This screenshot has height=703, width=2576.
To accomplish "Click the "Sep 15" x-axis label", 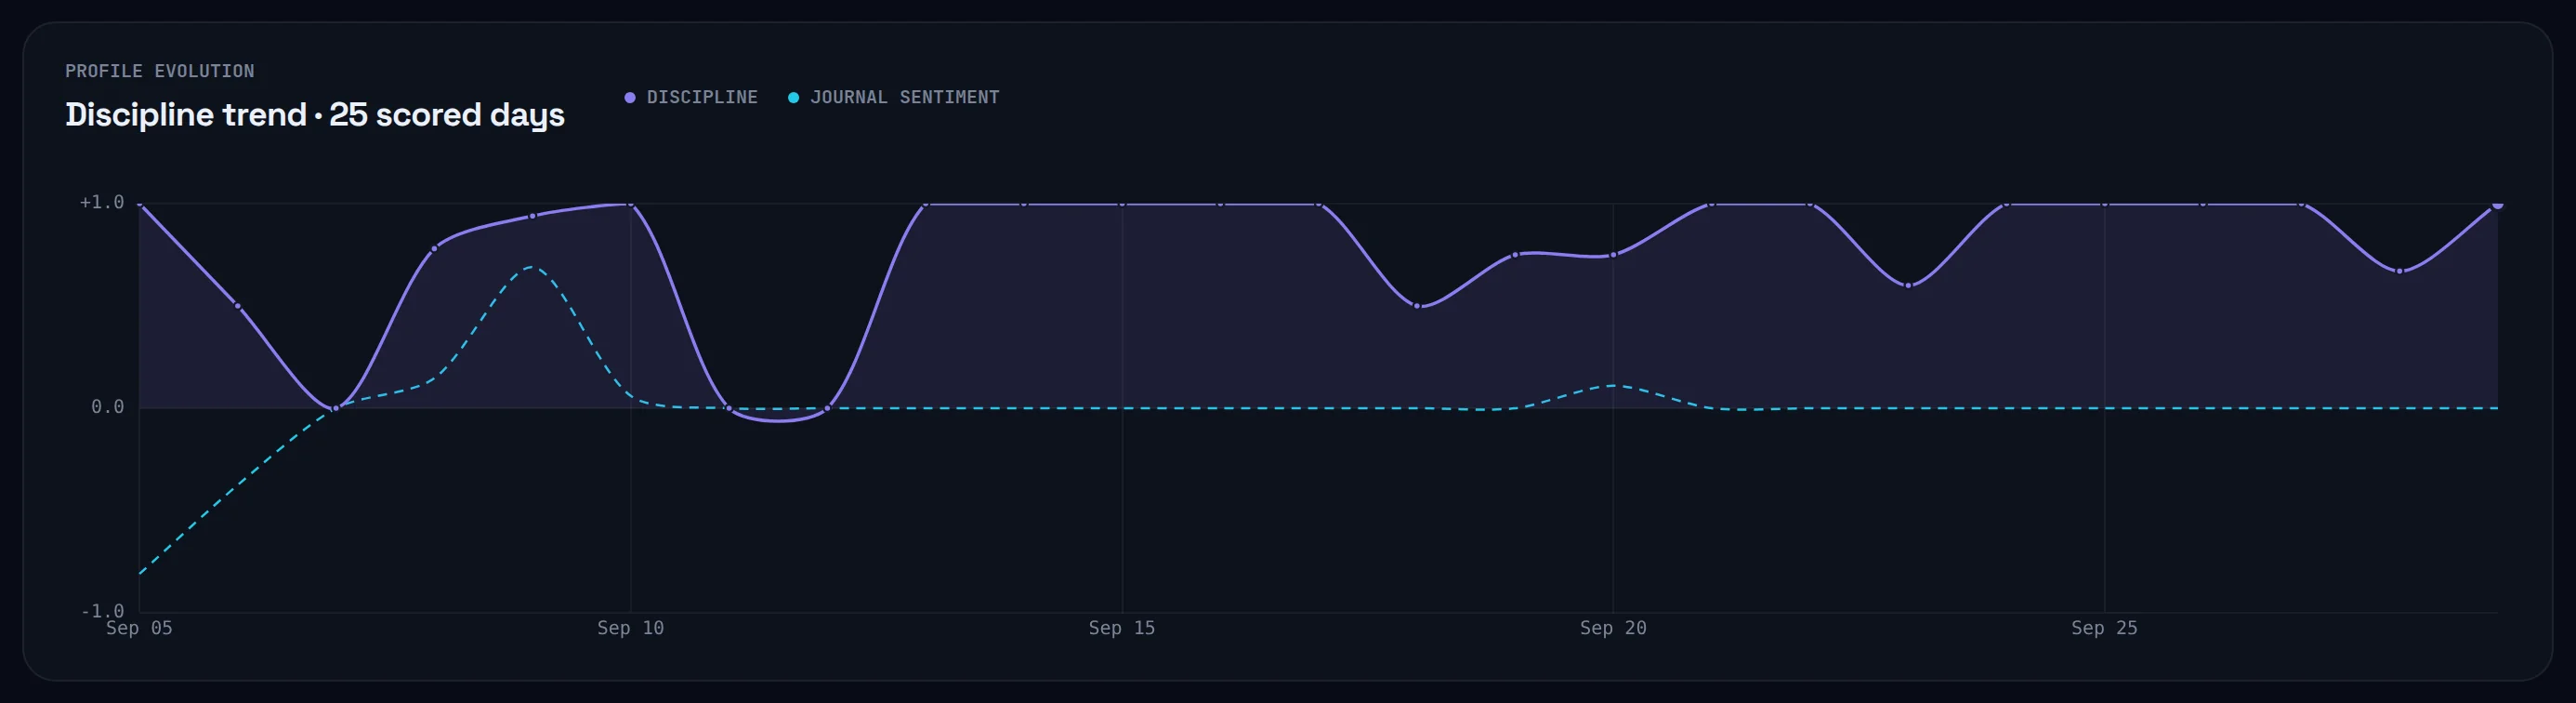I will [x=1122, y=628].
